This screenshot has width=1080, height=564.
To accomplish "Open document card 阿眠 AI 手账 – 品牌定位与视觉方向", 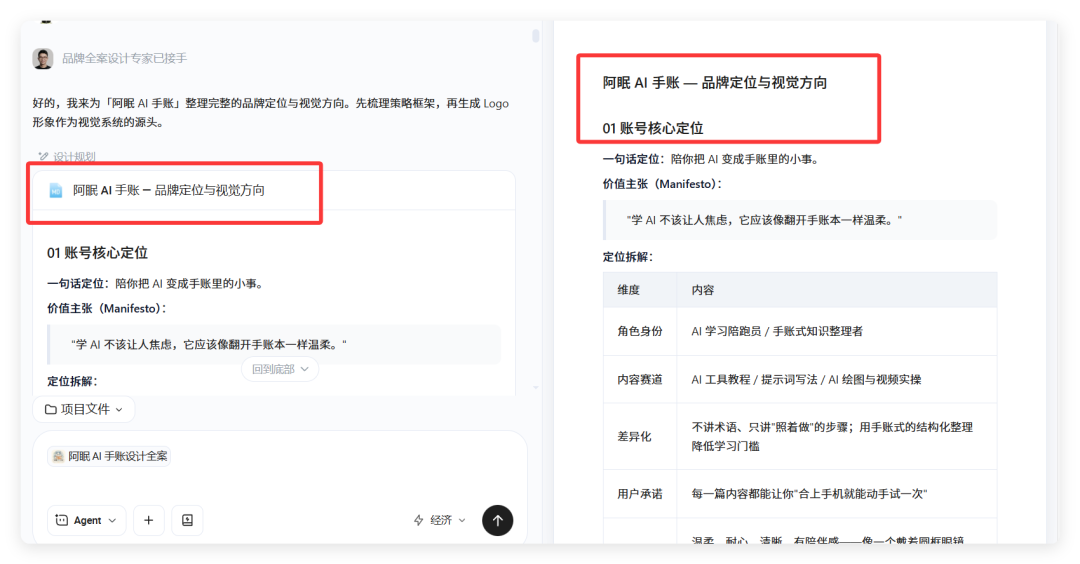I will point(274,191).
